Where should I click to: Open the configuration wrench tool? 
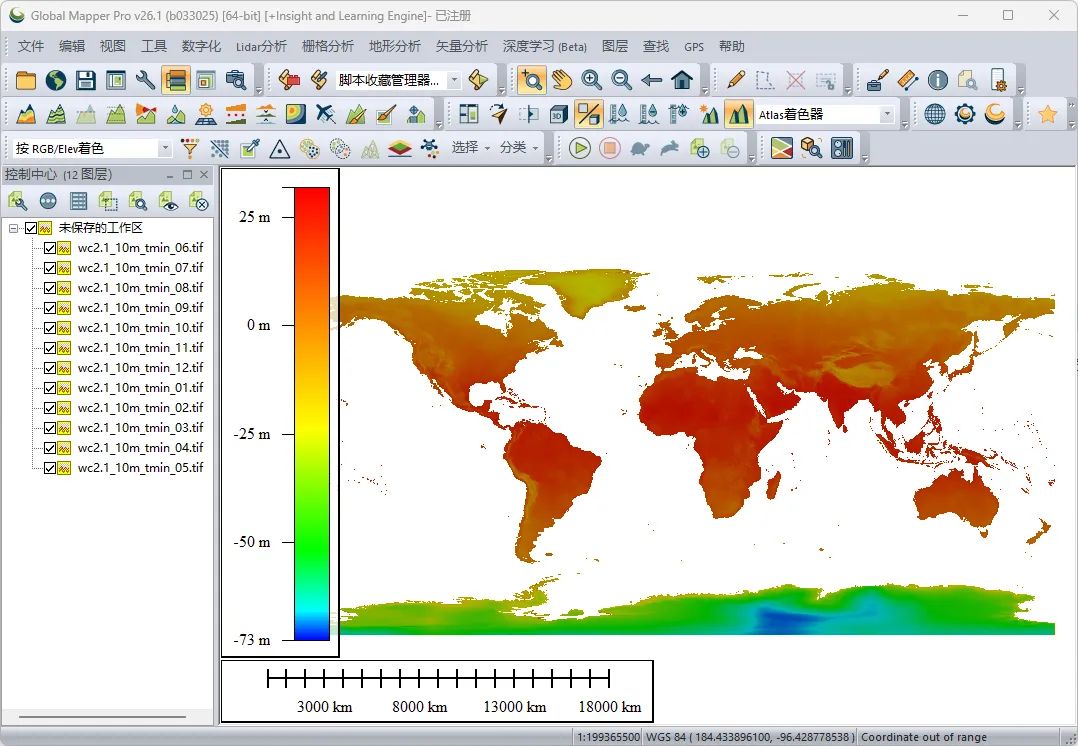[145, 80]
